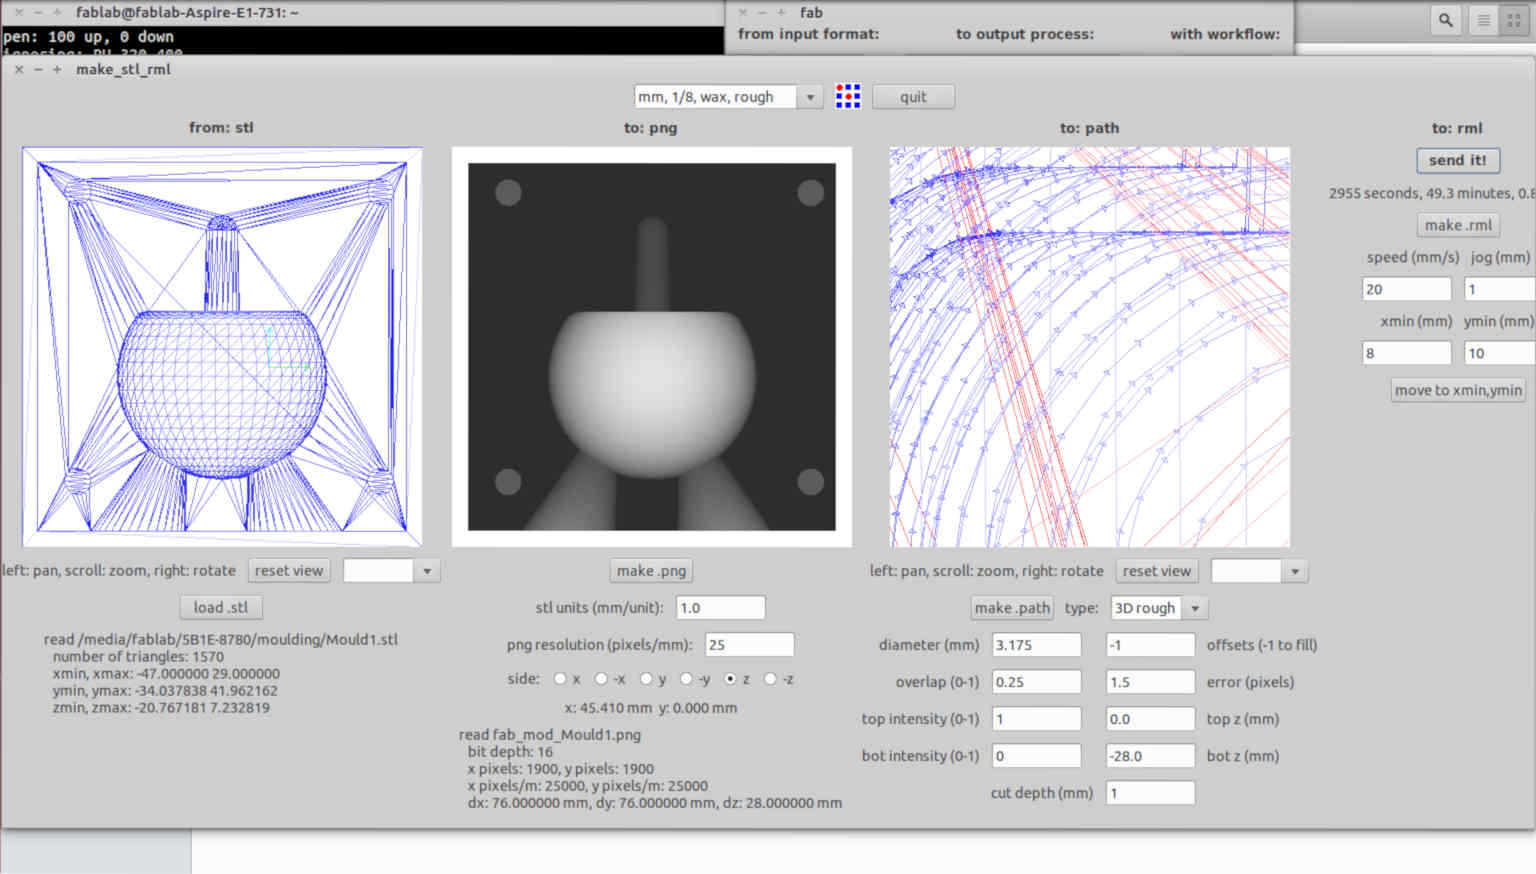The height and width of the screenshot is (874, 1536).
Task: Click the stl units input field
Action: pyautogui.click(x=721, y=608)
